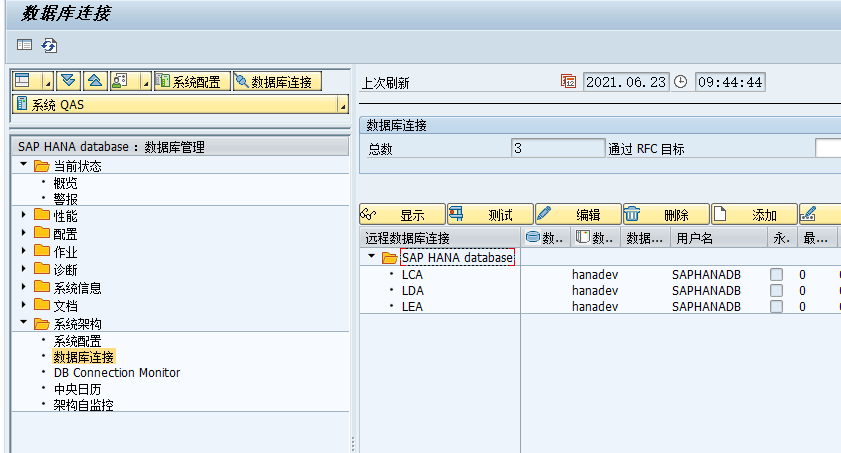Click the 测试 button
The height and width of the screenshot is (453, 841).
tap(490, 214)
